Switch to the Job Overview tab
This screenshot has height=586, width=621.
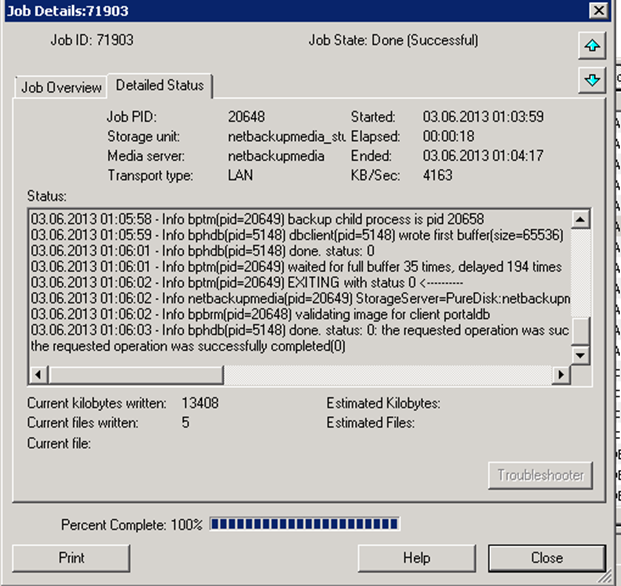[61, 88]
